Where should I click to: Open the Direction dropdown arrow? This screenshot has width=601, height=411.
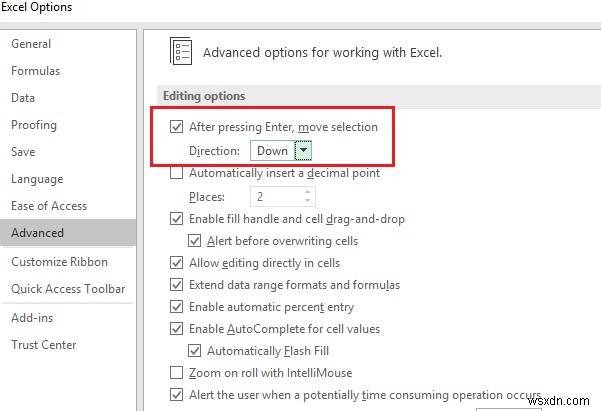coord(303,151)
